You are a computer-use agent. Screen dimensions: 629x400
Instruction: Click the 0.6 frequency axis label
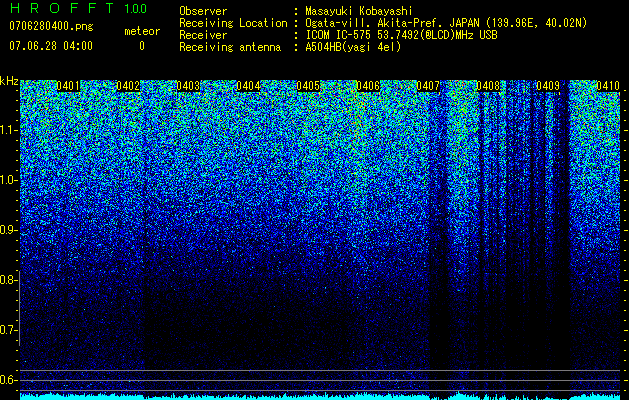click(8, 380)
